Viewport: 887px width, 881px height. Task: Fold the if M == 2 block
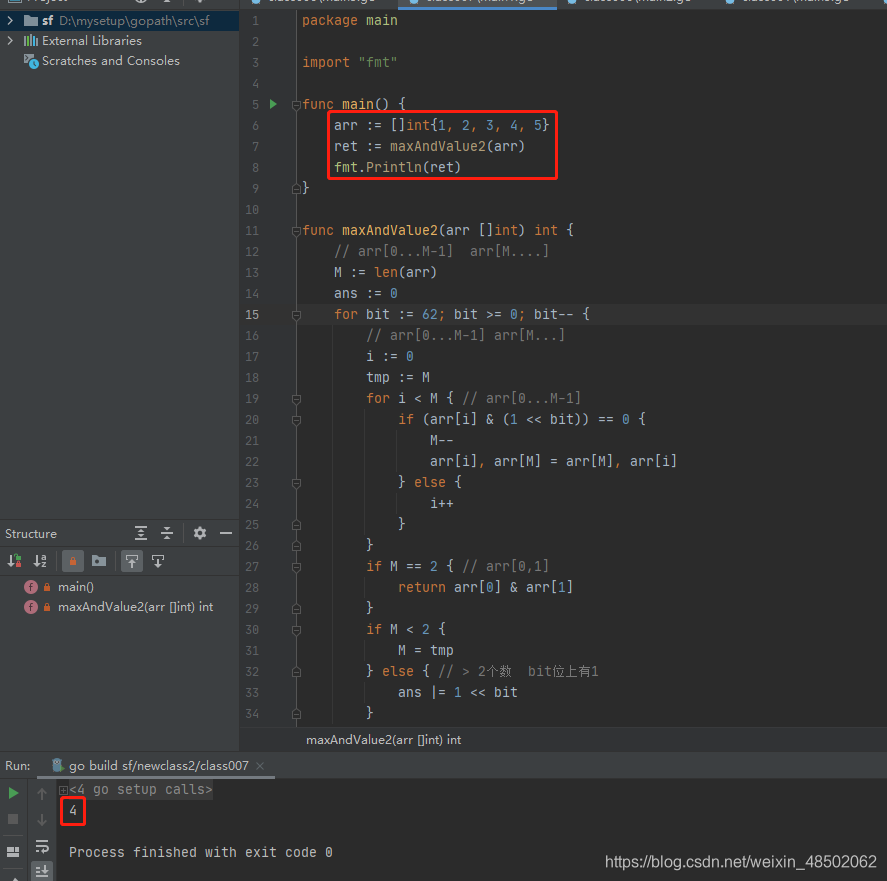pos(296,567)
